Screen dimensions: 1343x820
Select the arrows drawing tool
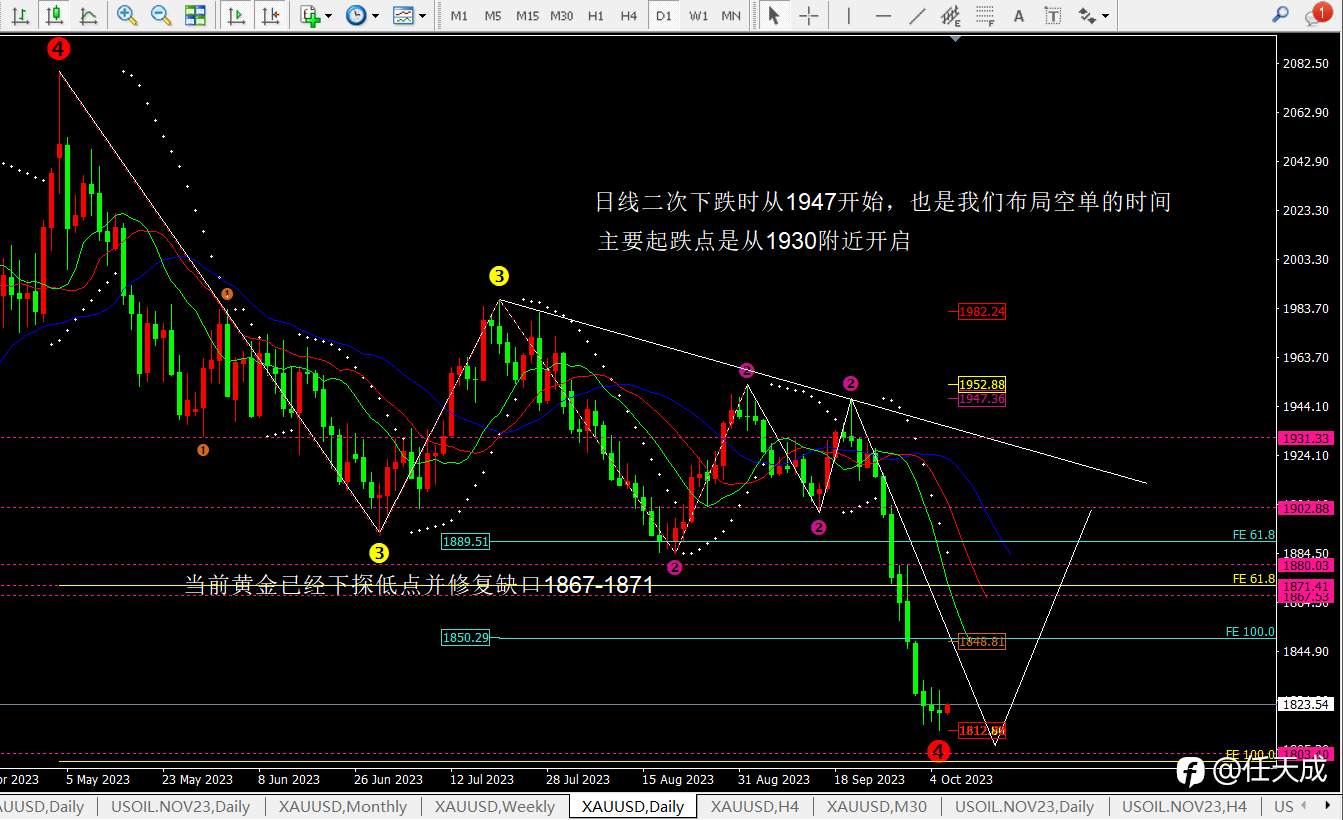1088,15
